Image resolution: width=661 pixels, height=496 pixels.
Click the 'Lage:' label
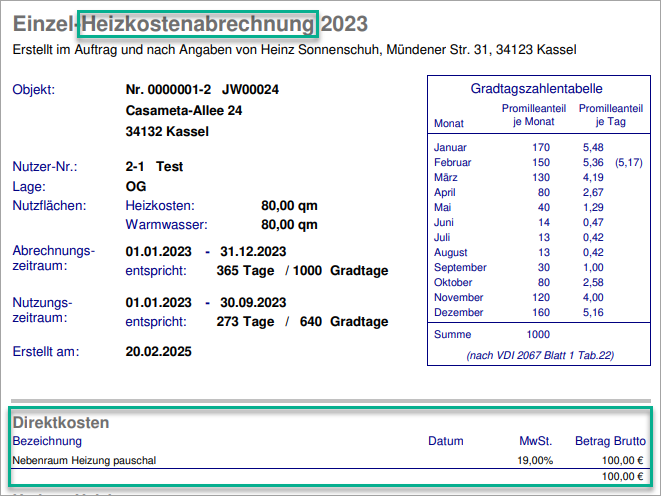[29, 186]
